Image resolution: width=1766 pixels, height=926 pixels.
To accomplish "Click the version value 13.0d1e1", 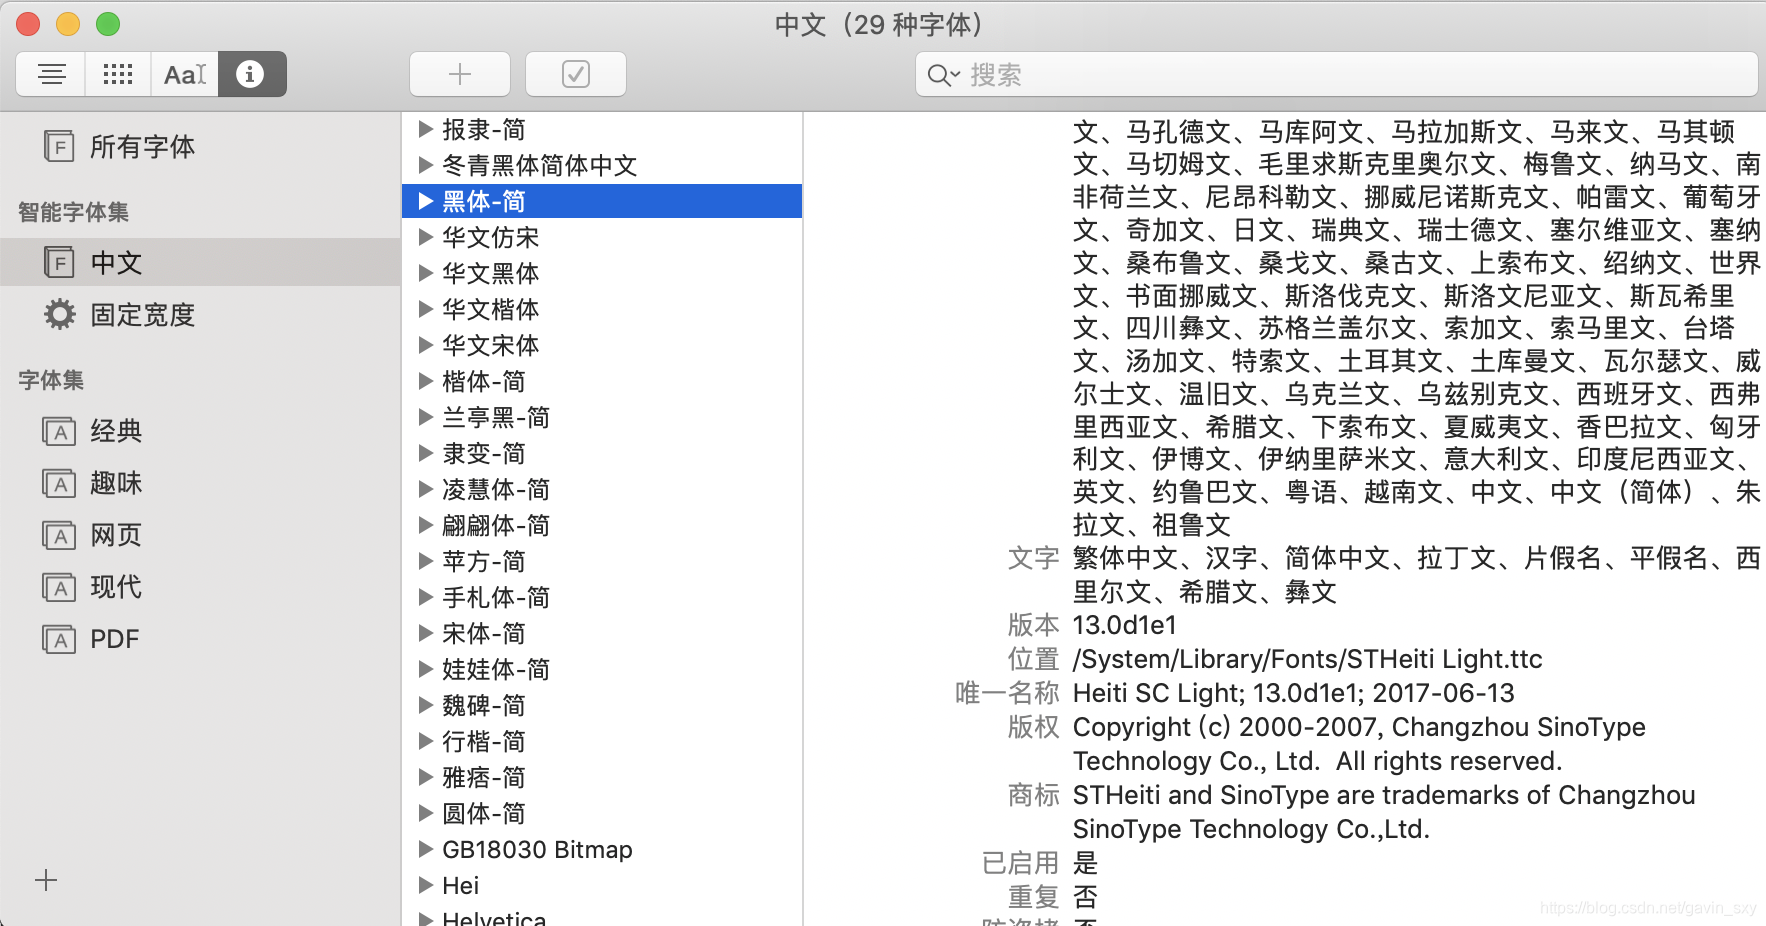I will pos(1124,625).
